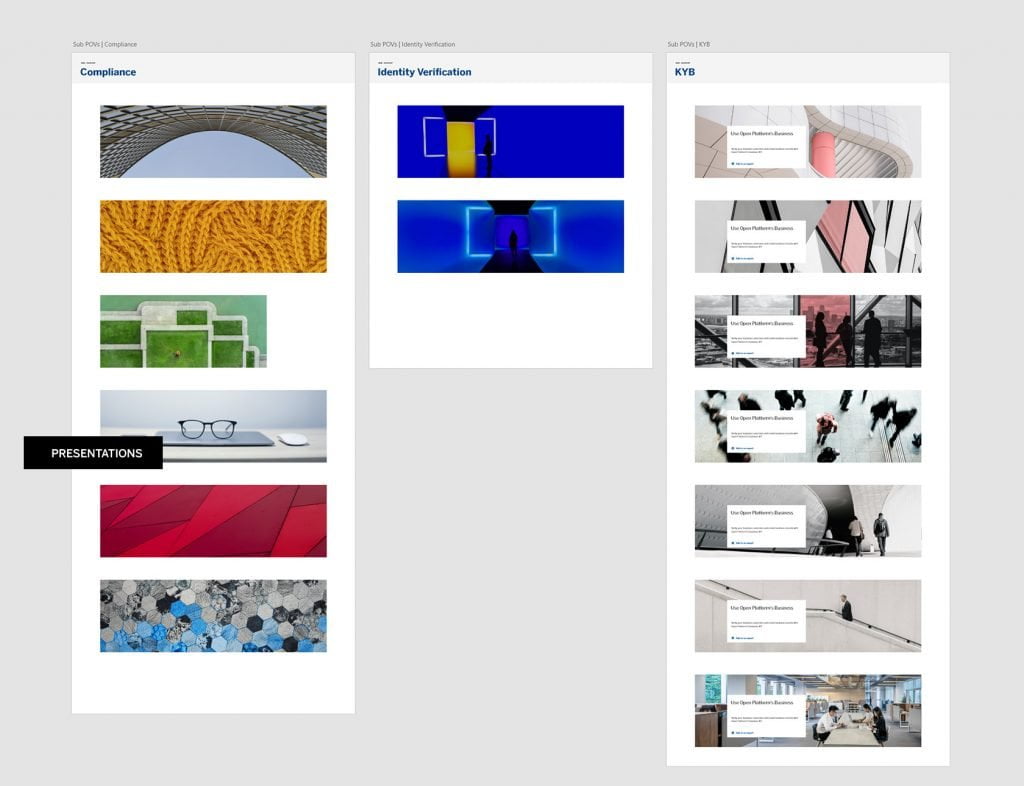Select the 'Sub POVs | KYB' artboard label
Screen dimensions: 1024x786
coord(688,44)
